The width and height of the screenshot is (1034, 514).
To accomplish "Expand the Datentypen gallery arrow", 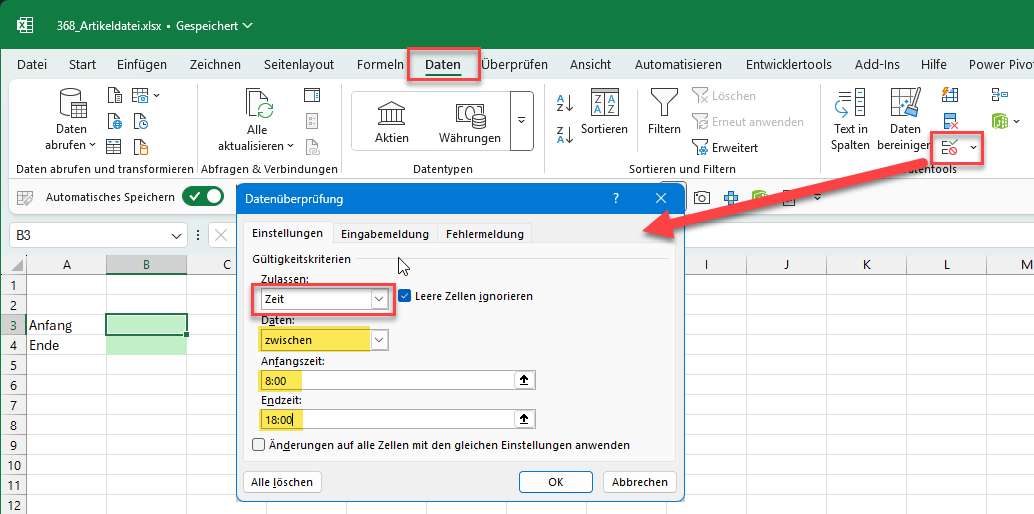I will click(x=521, y=120).
